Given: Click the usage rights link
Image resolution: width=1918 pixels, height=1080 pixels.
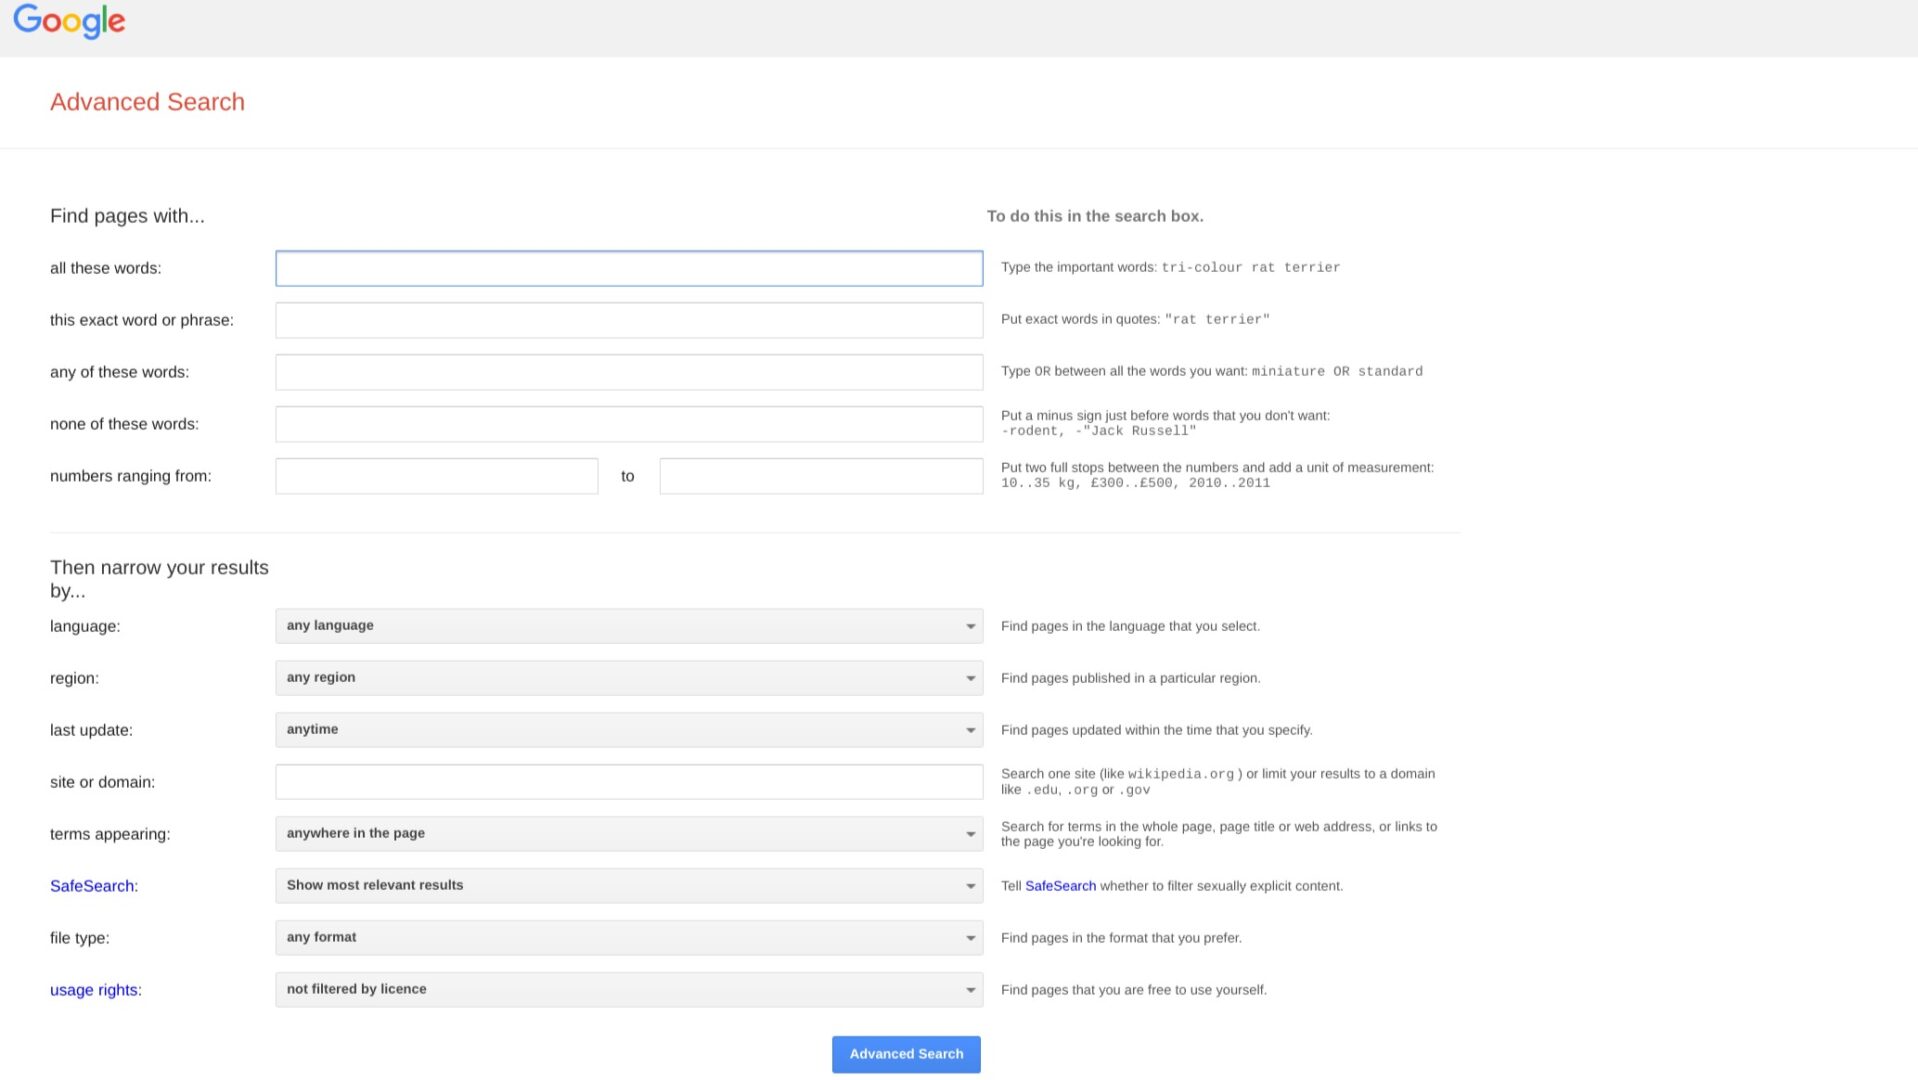Looking at the screenshot, I should click(94, 990).
